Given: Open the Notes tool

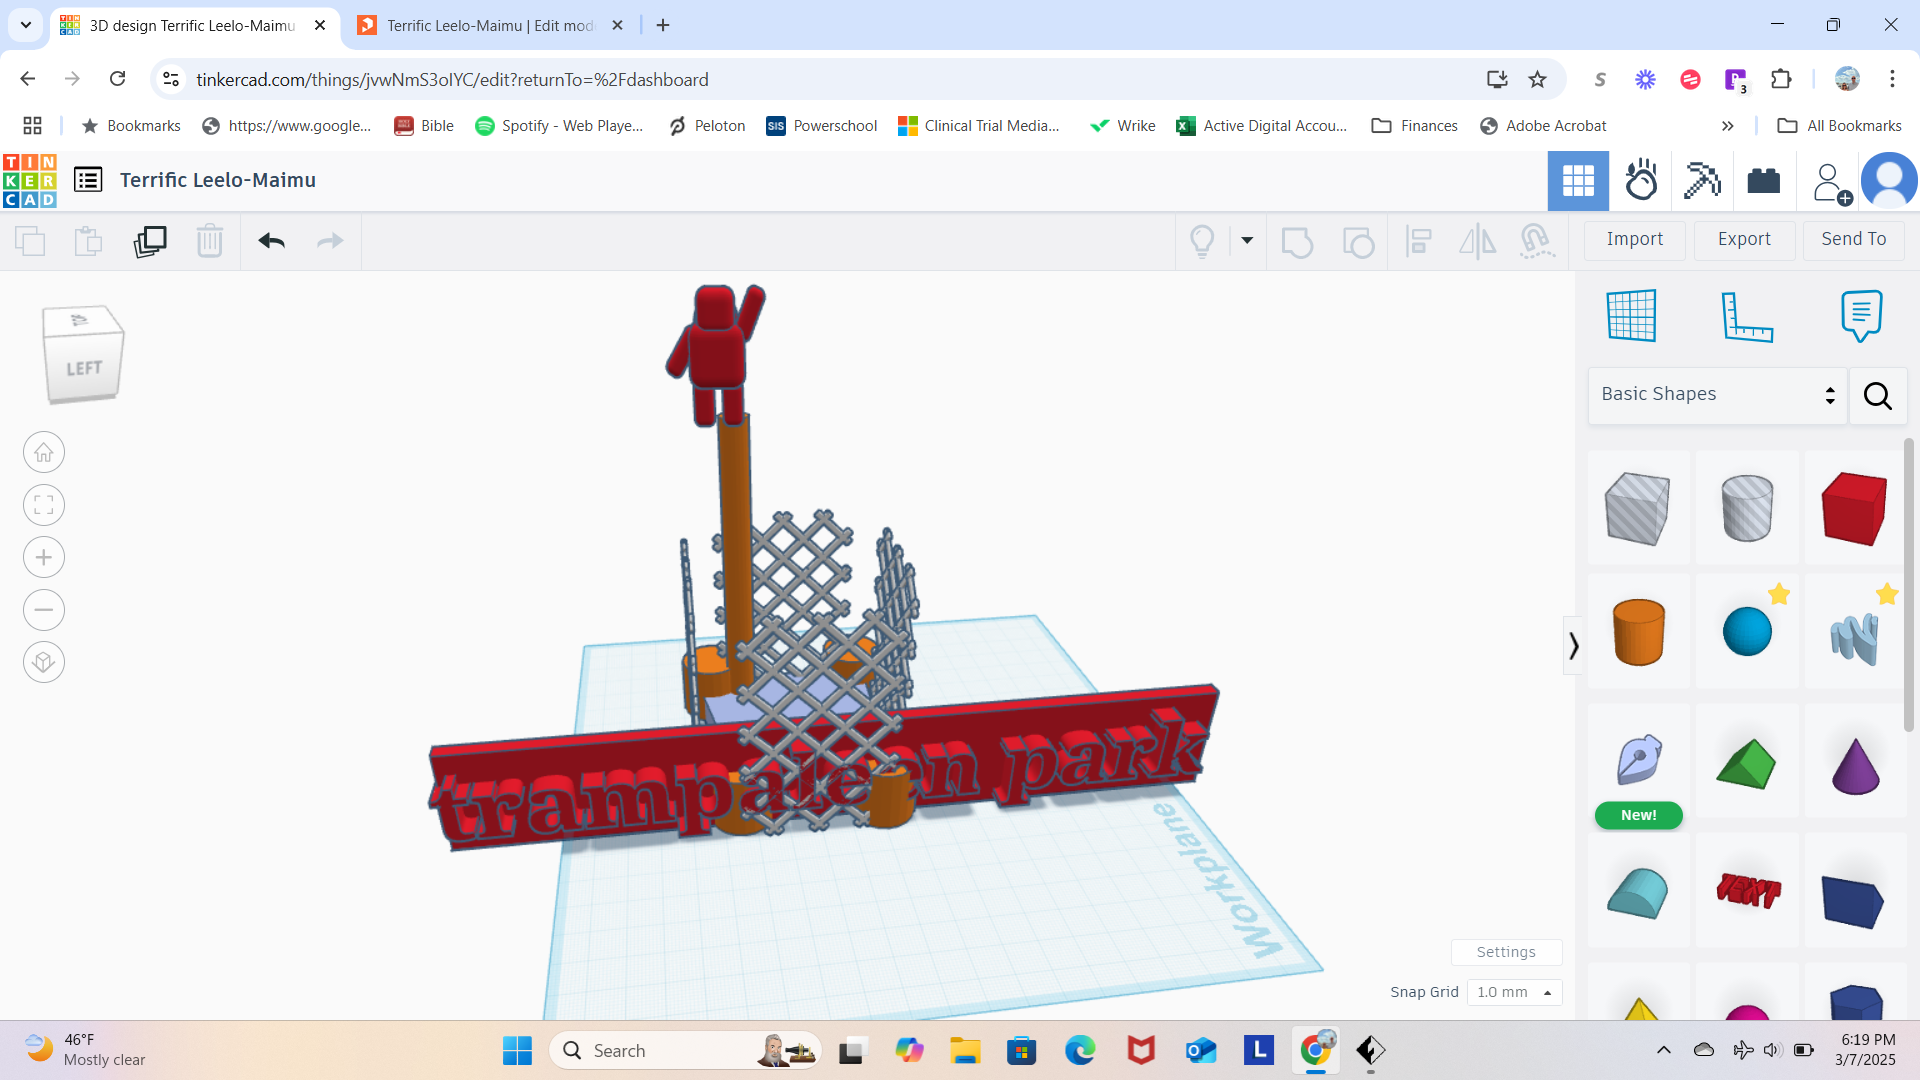Looking at the screenshot, I should (1861, 316).
